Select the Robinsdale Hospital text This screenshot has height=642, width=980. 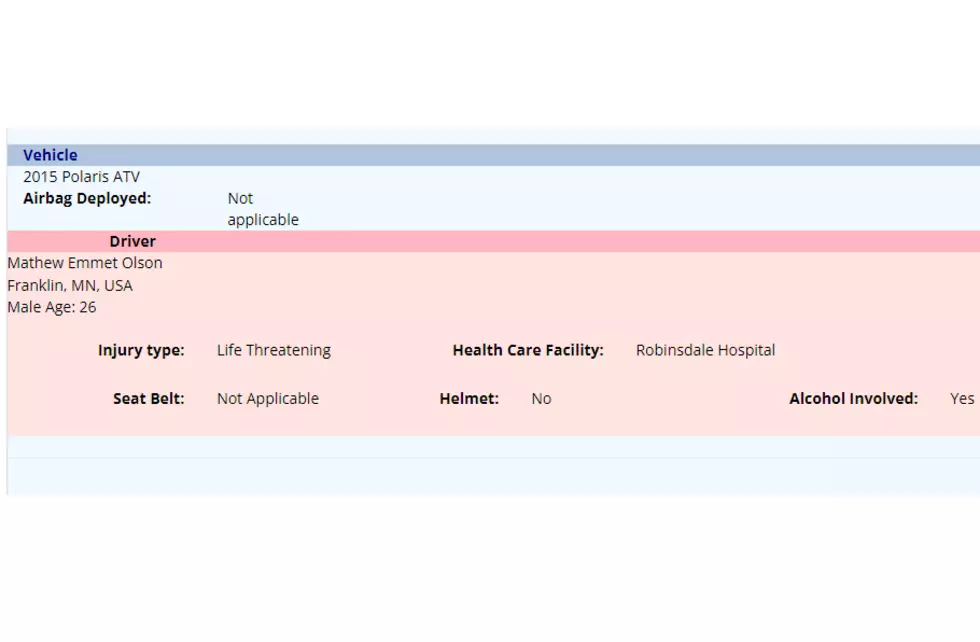point(706,350)
